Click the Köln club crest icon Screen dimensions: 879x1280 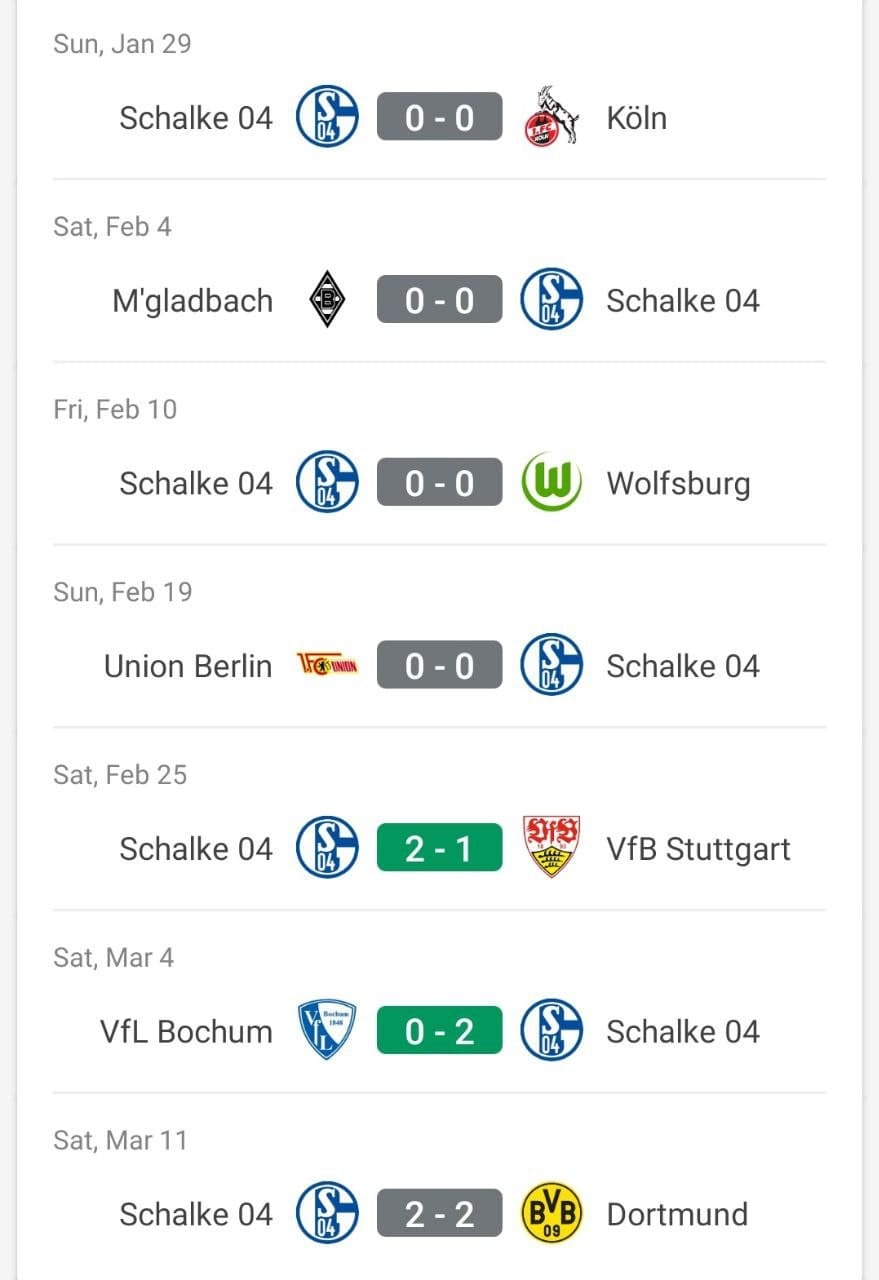point(551,117)
